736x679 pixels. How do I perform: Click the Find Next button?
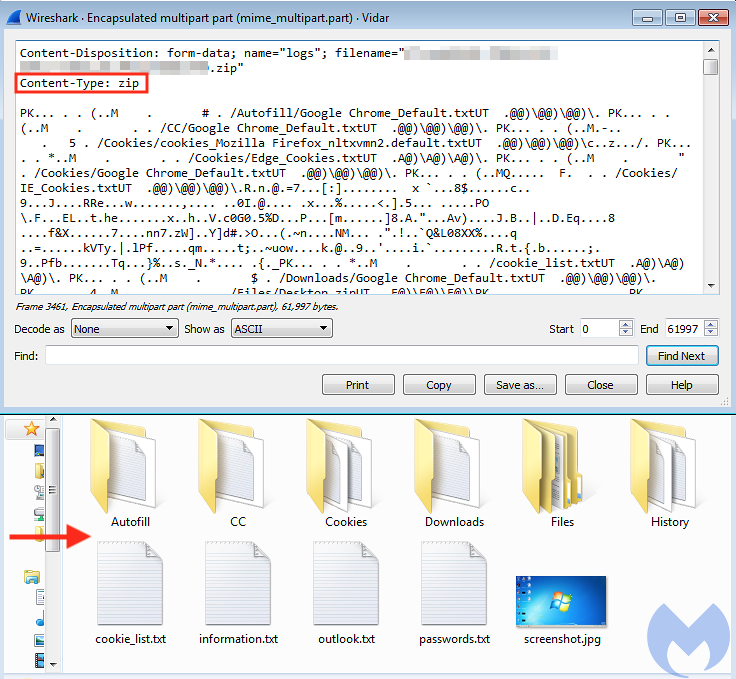[682, 356]
